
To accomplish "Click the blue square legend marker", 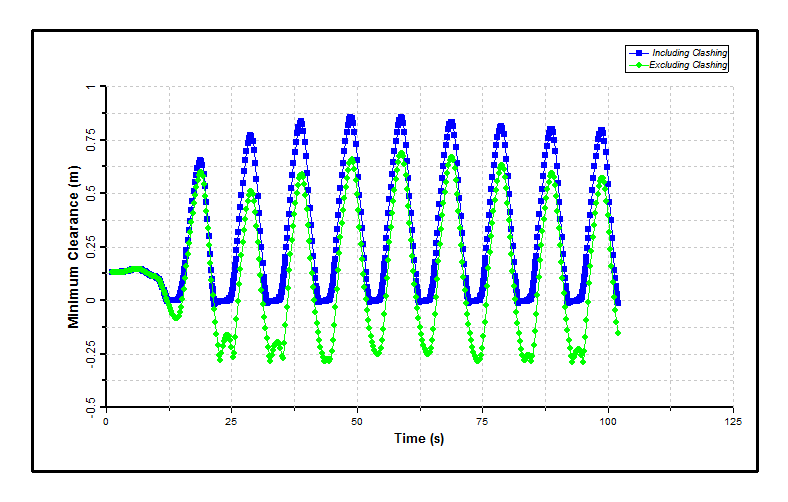I will 639,53.
